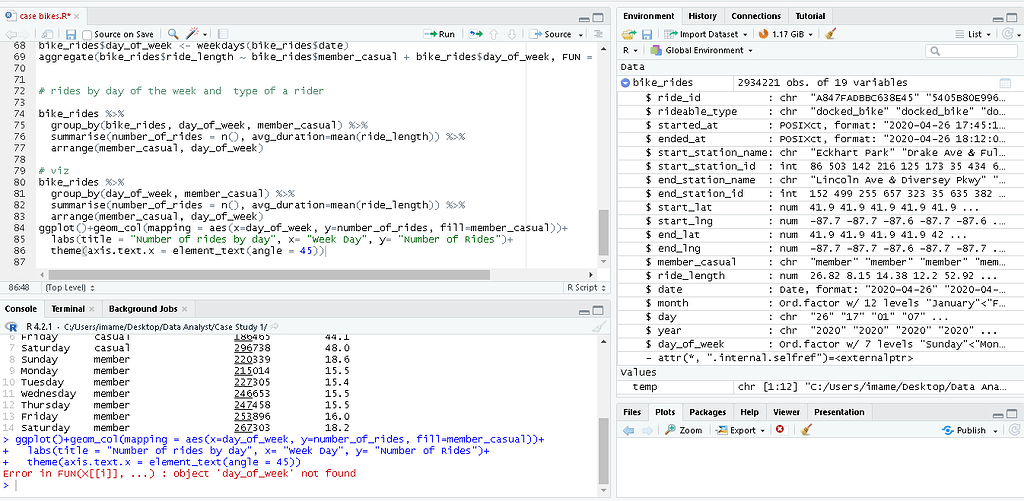This screenshot has height=501, width=1024.
Task: Go to the previous section with the up arrow
Action: coord(494,34)
